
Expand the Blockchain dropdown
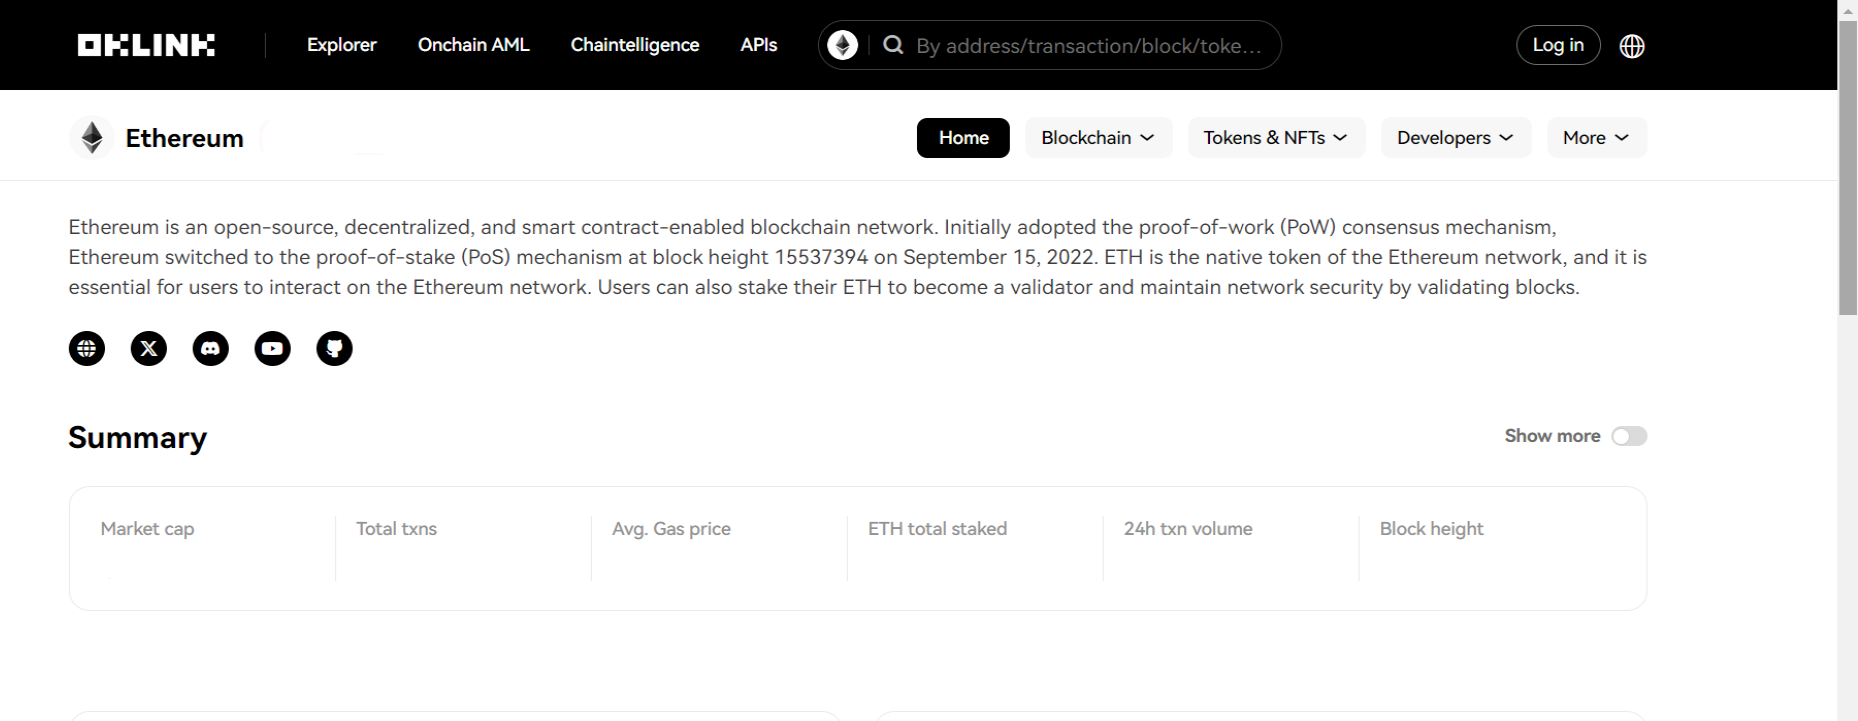click(x=1098, y=138)
